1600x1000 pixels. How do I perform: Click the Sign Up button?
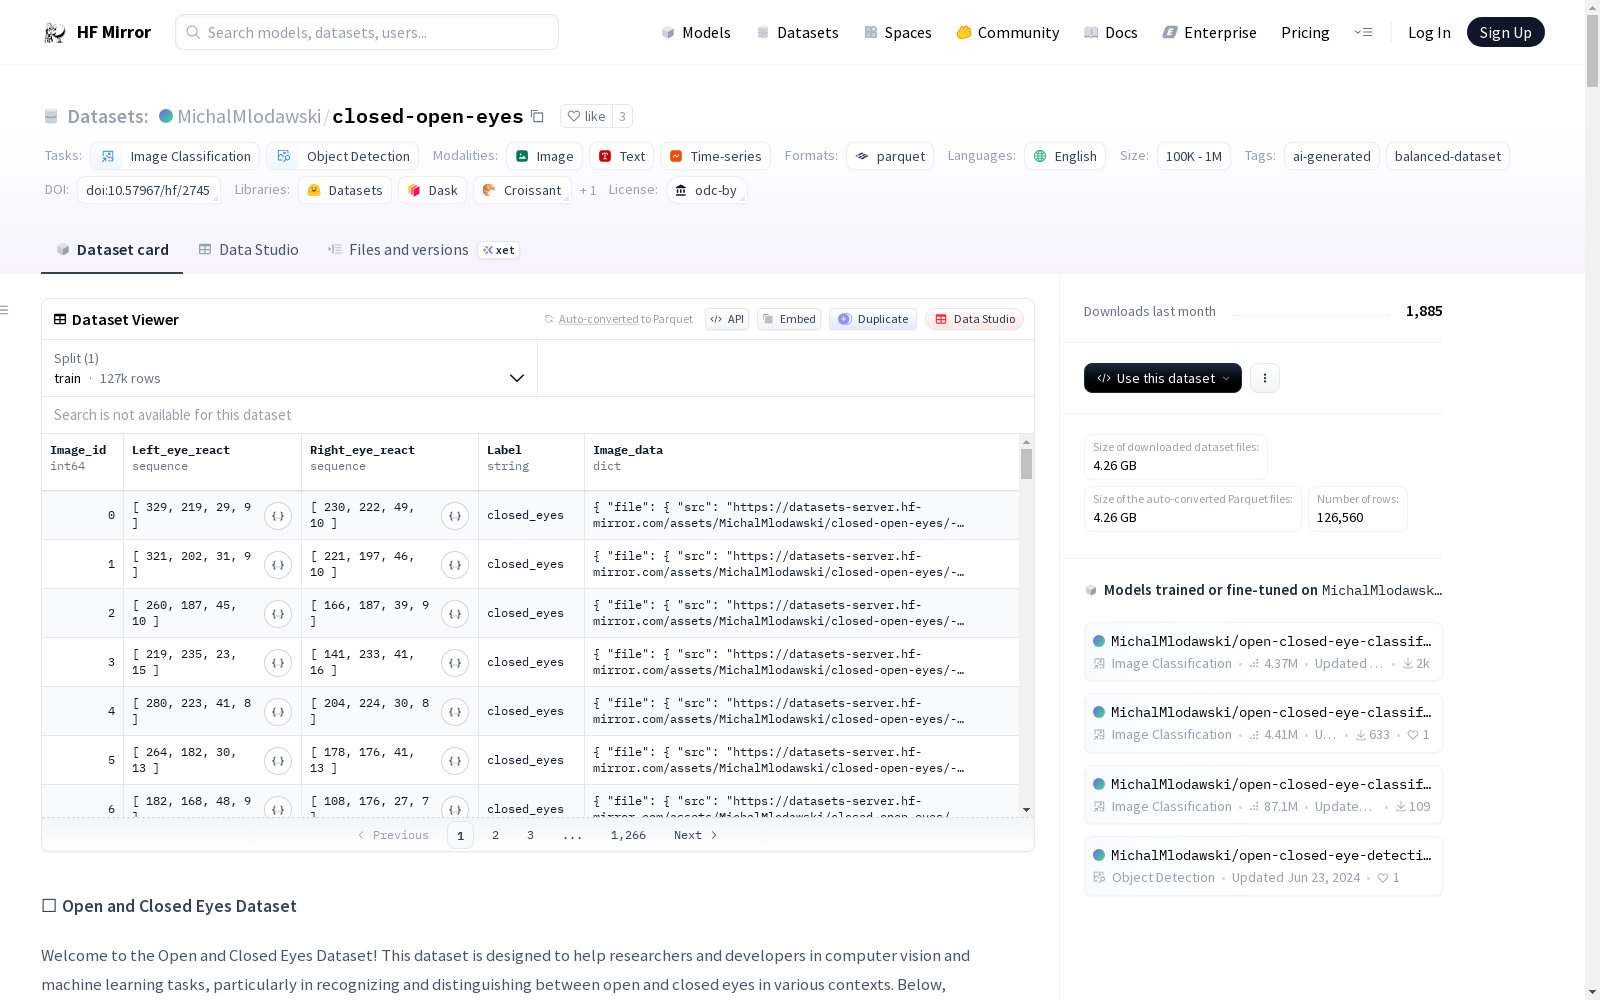[1505, 33]
